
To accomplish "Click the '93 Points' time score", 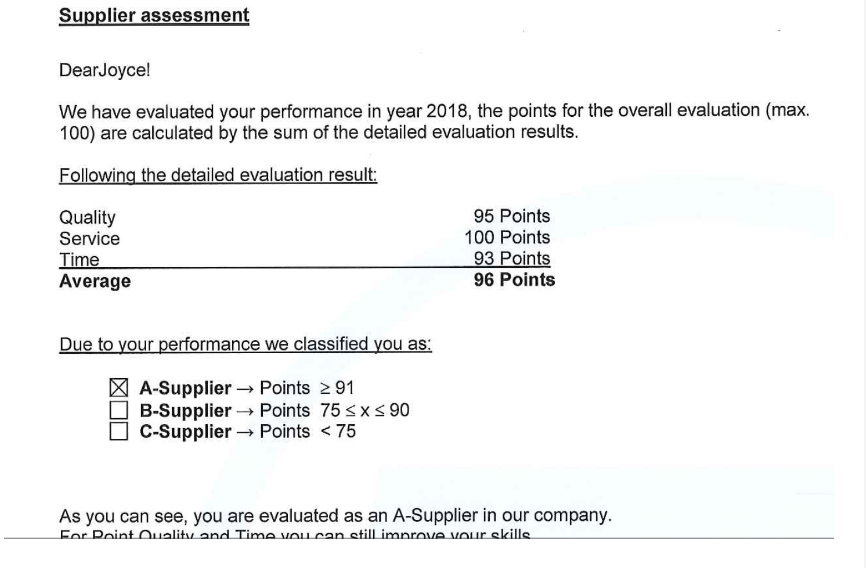I will point(511,259).
